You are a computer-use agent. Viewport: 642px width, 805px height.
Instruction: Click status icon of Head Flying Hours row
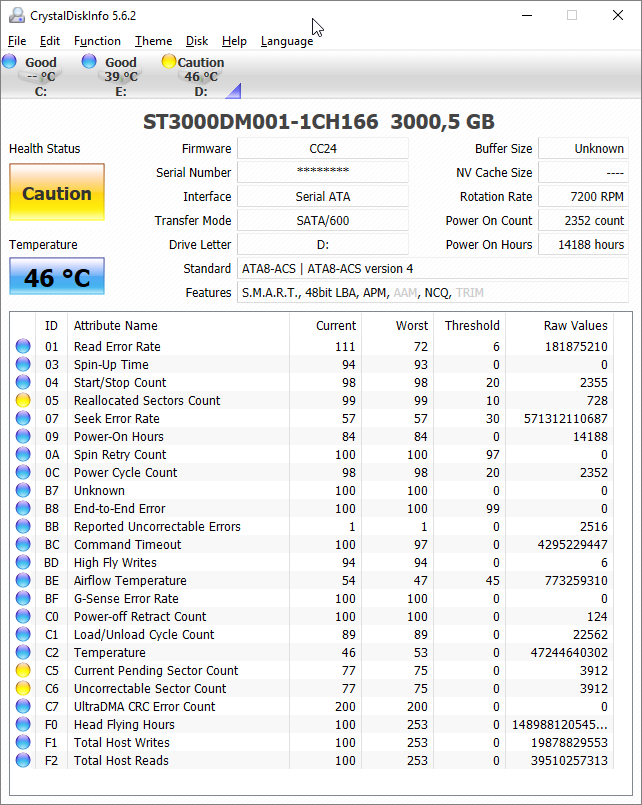point(23,724)
